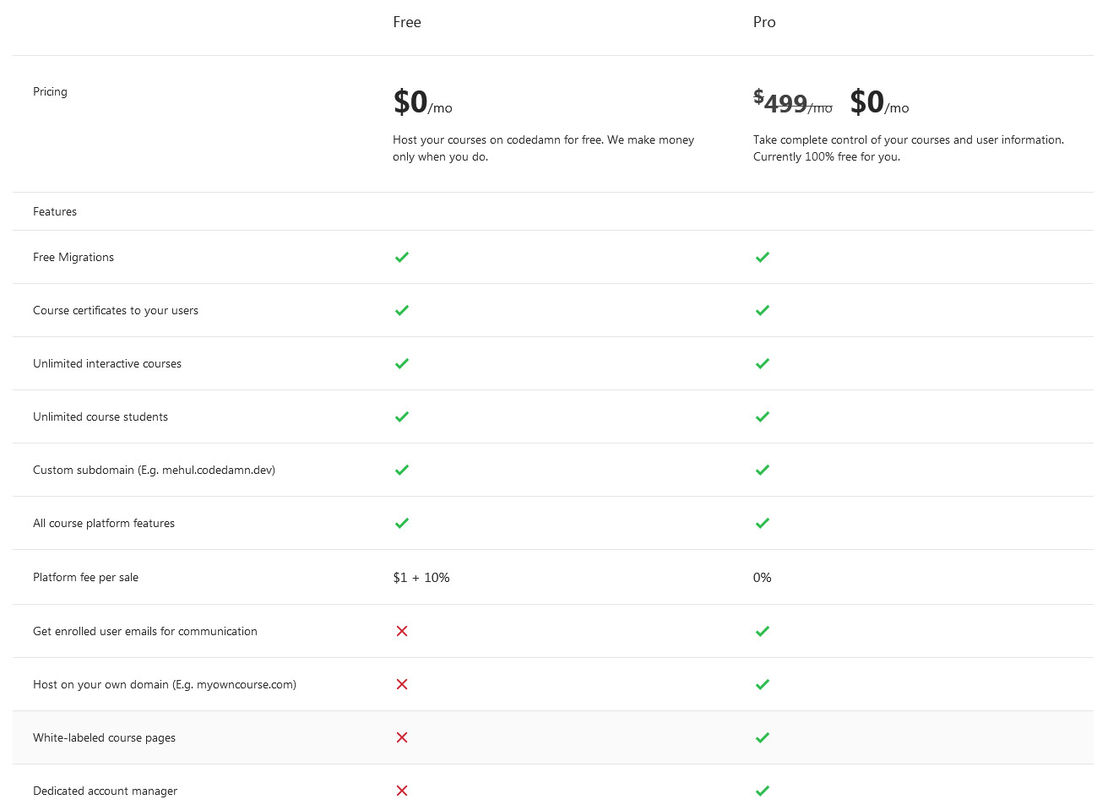1108x811 pixels.
Task: Click the Pro checkmark for Dedicated account manager
Action: click(762, 790)
